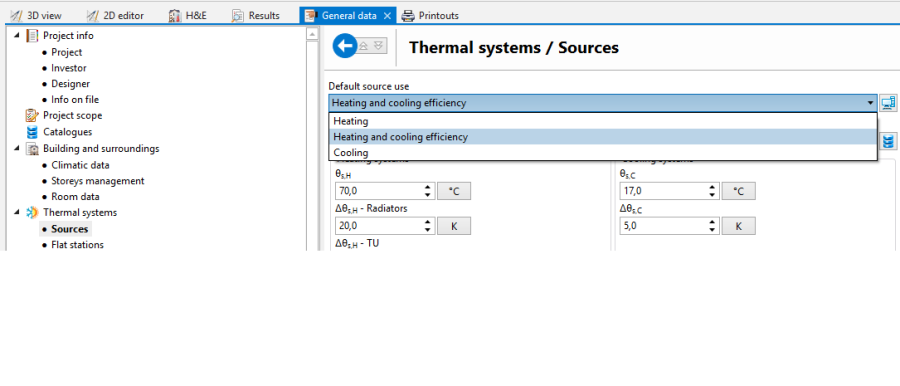This screenshot has height=386, width=900.
Task: Click the Project scope notepad icon
Action: pos(32,115)
